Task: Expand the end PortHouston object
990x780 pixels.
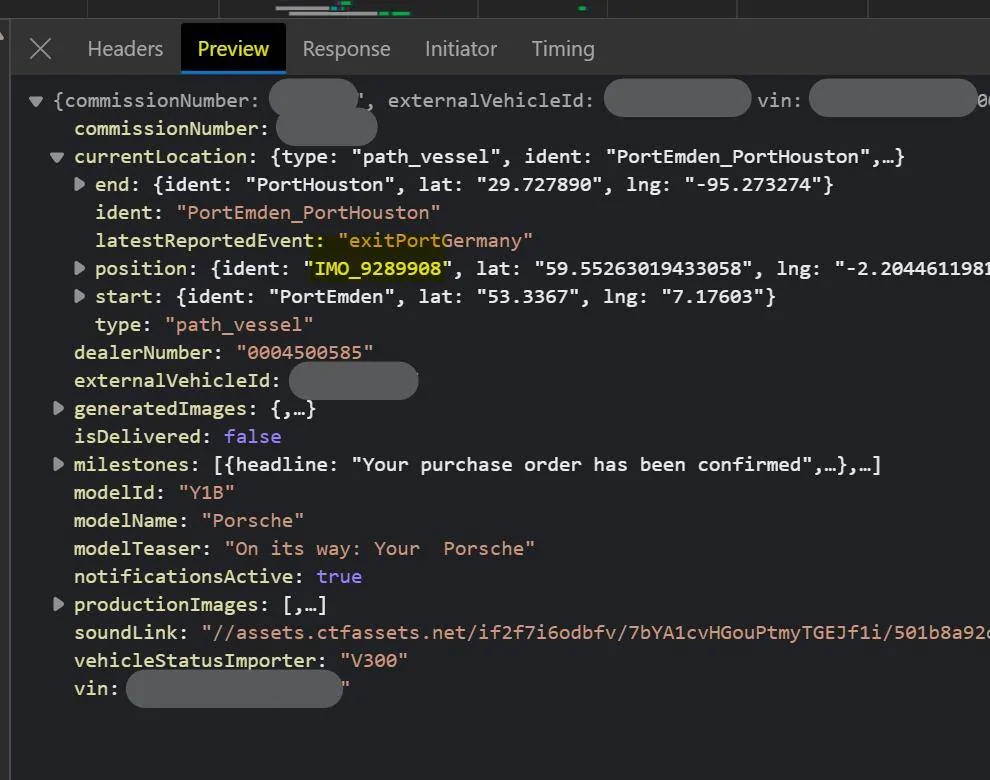Action: pos(80,184)
